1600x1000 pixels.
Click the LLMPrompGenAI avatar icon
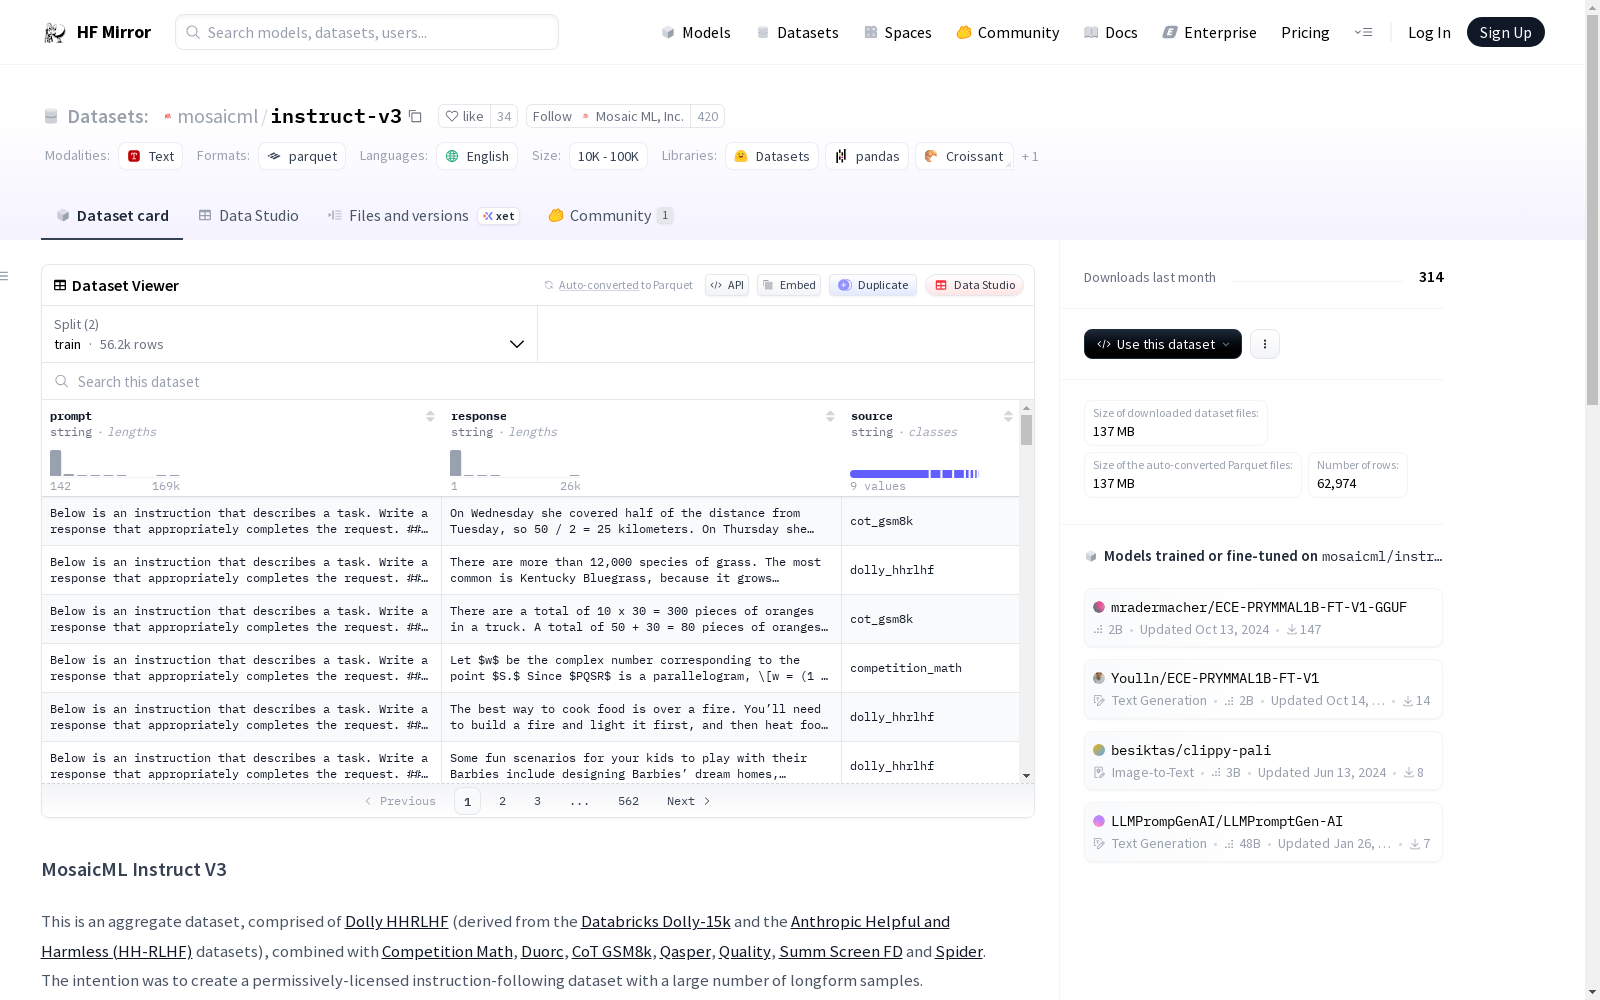1099,821
